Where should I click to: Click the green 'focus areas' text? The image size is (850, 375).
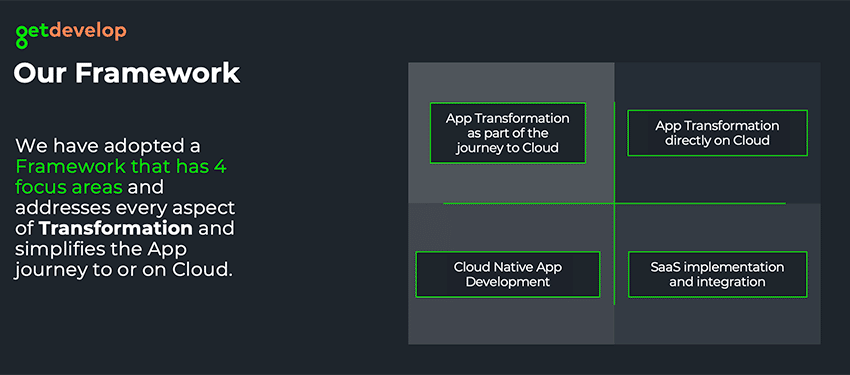69,187
